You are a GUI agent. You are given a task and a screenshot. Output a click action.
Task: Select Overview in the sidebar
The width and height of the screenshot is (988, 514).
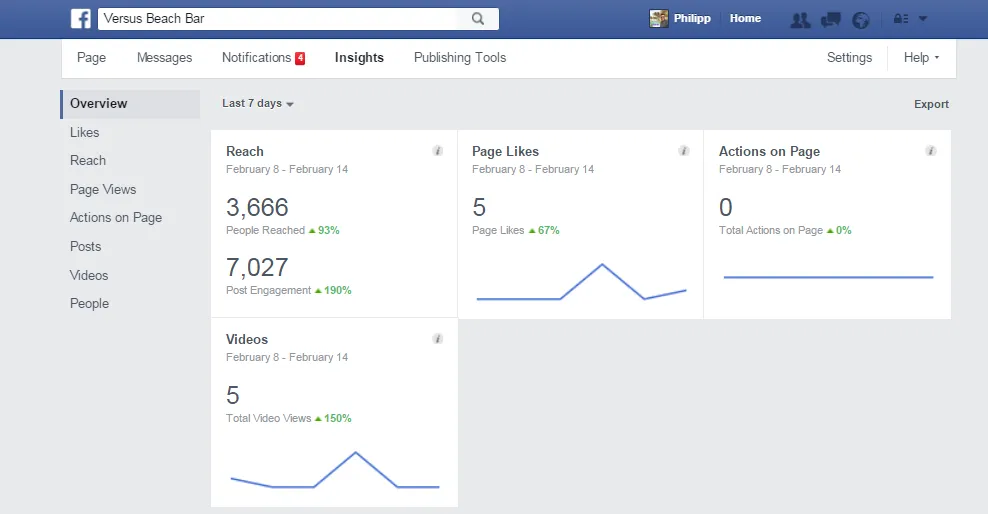[x=130, y=104]
